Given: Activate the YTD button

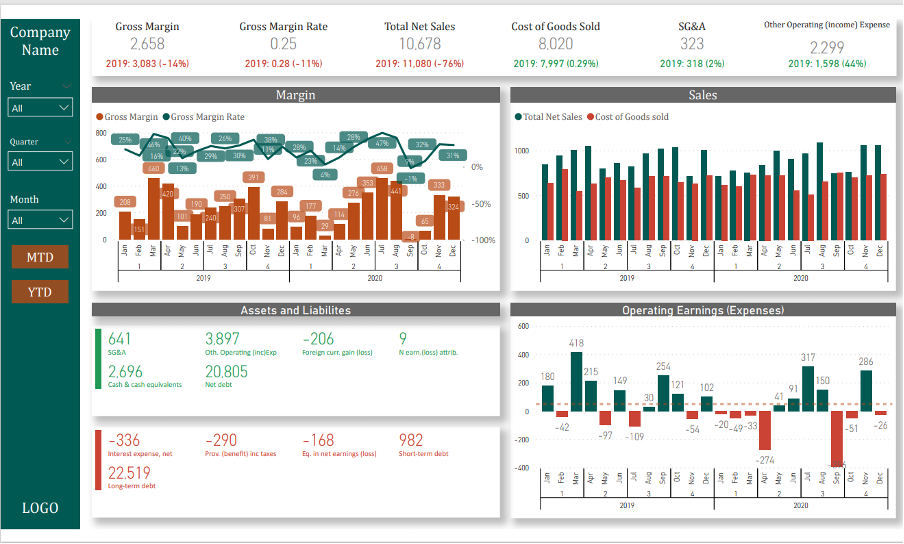Looking at the screenshot, I should point(40,291).
